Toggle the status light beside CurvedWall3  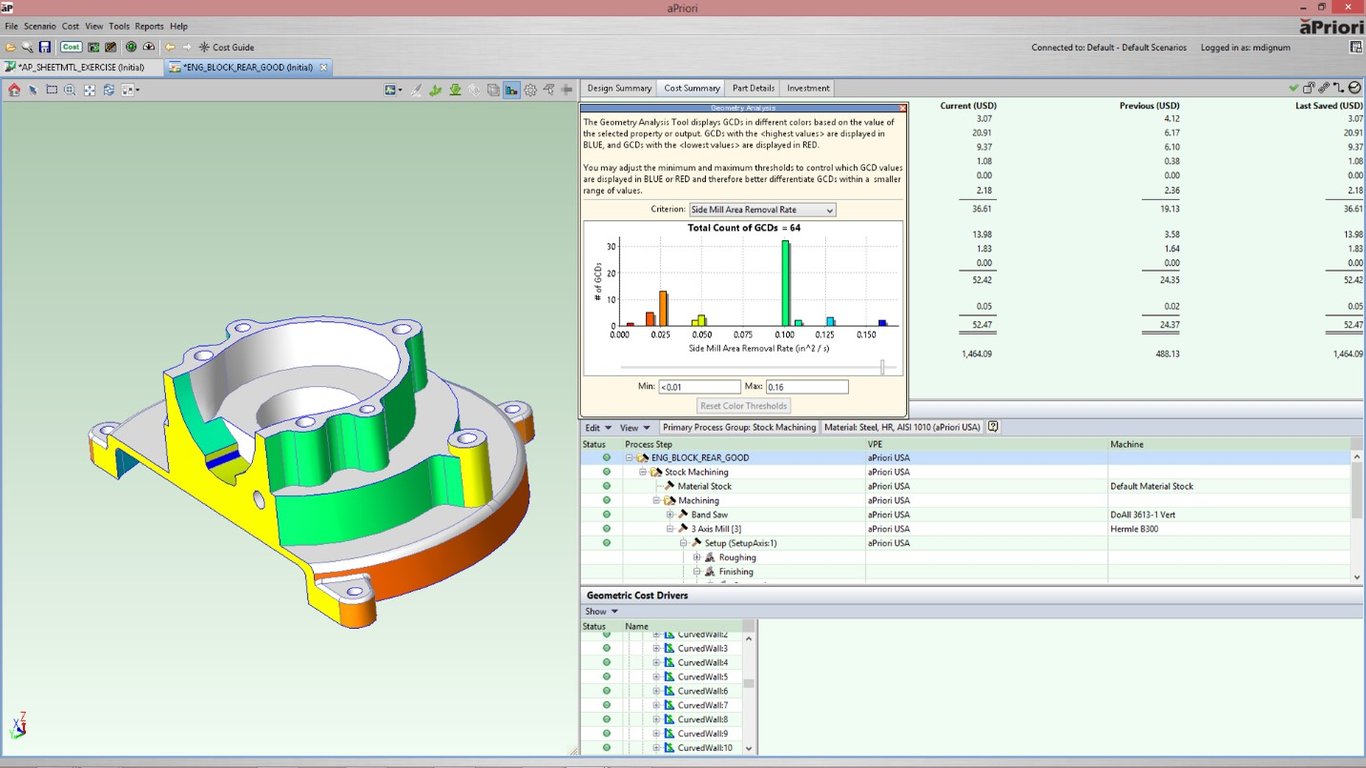coord(607,647)
